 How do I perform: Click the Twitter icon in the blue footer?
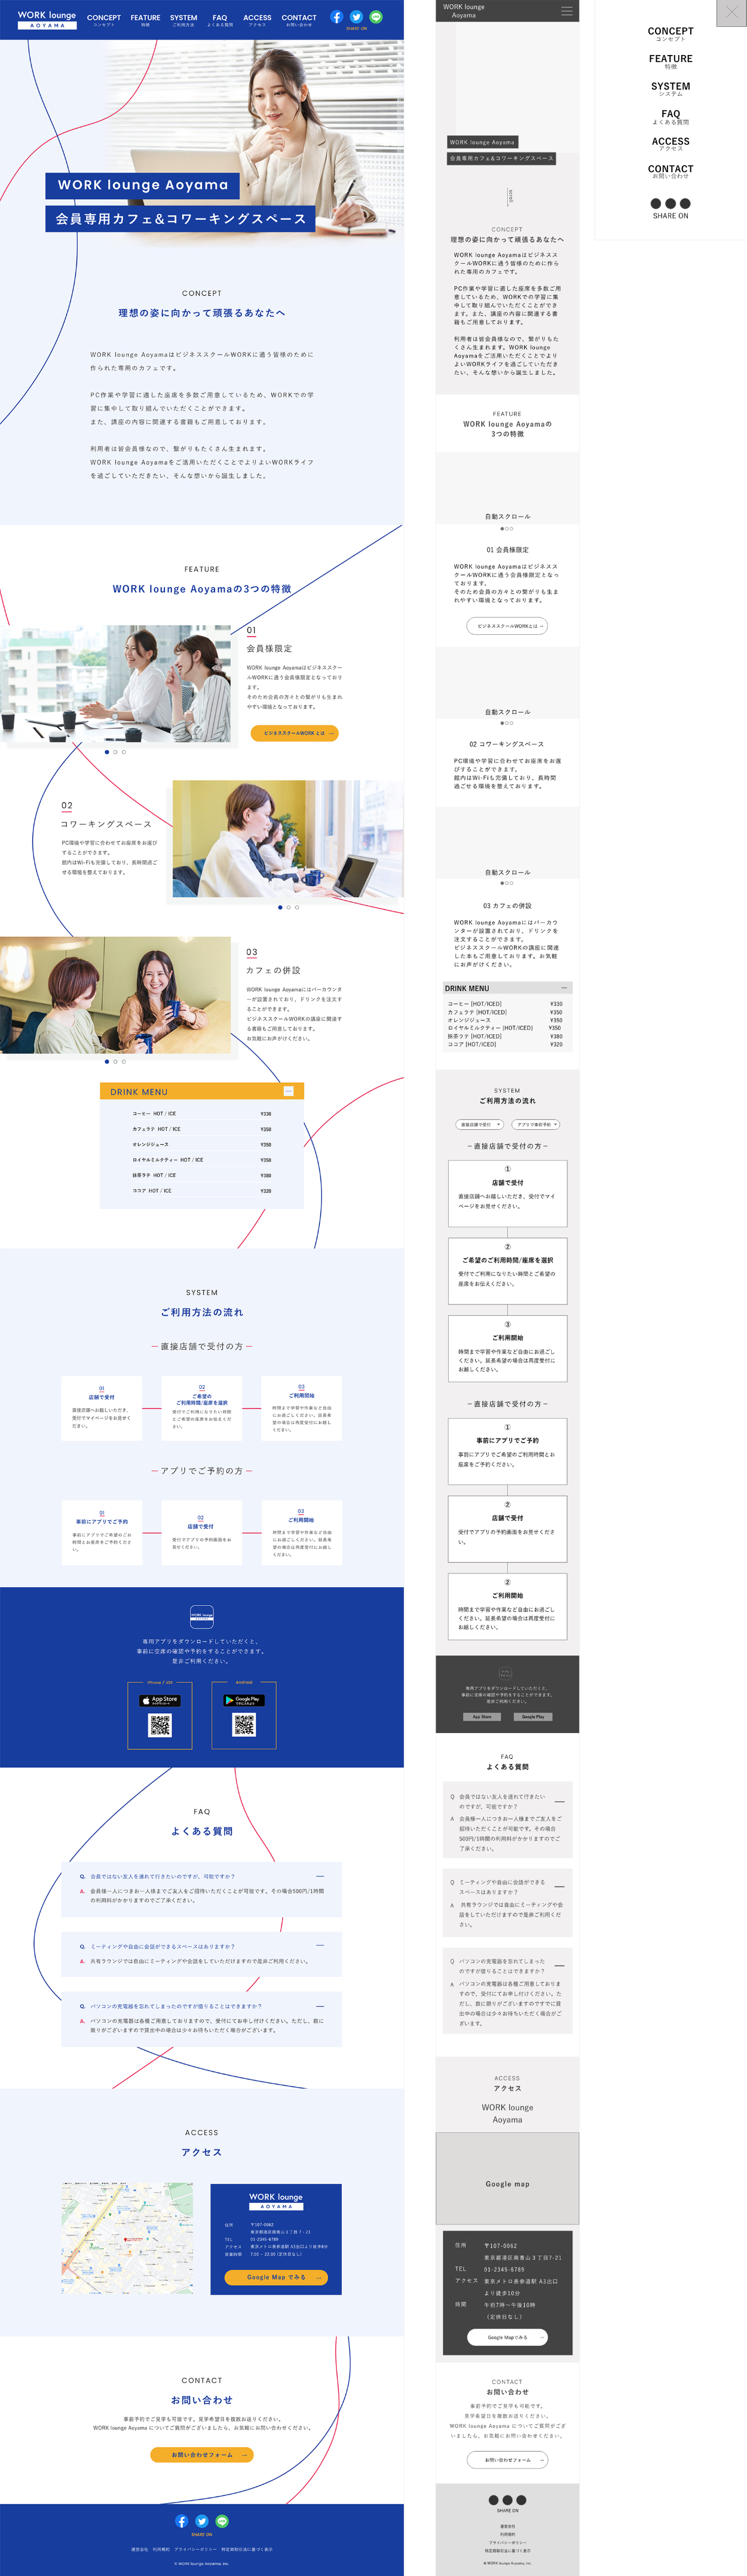coord(202,2521)
